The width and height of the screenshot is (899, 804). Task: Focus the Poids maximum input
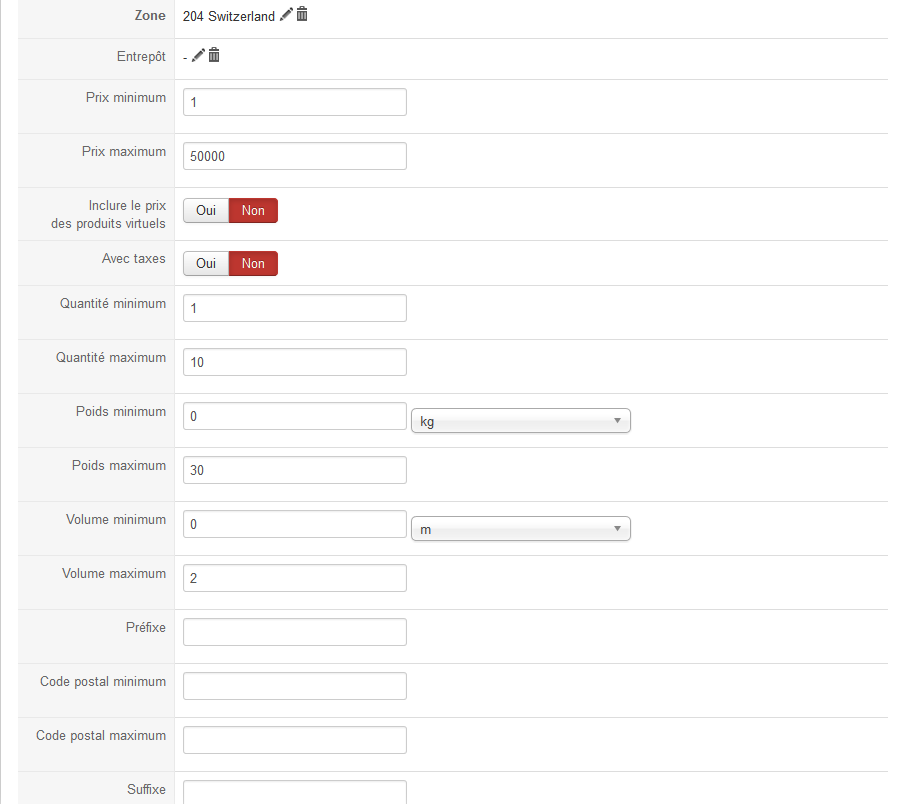pos(295,470)
